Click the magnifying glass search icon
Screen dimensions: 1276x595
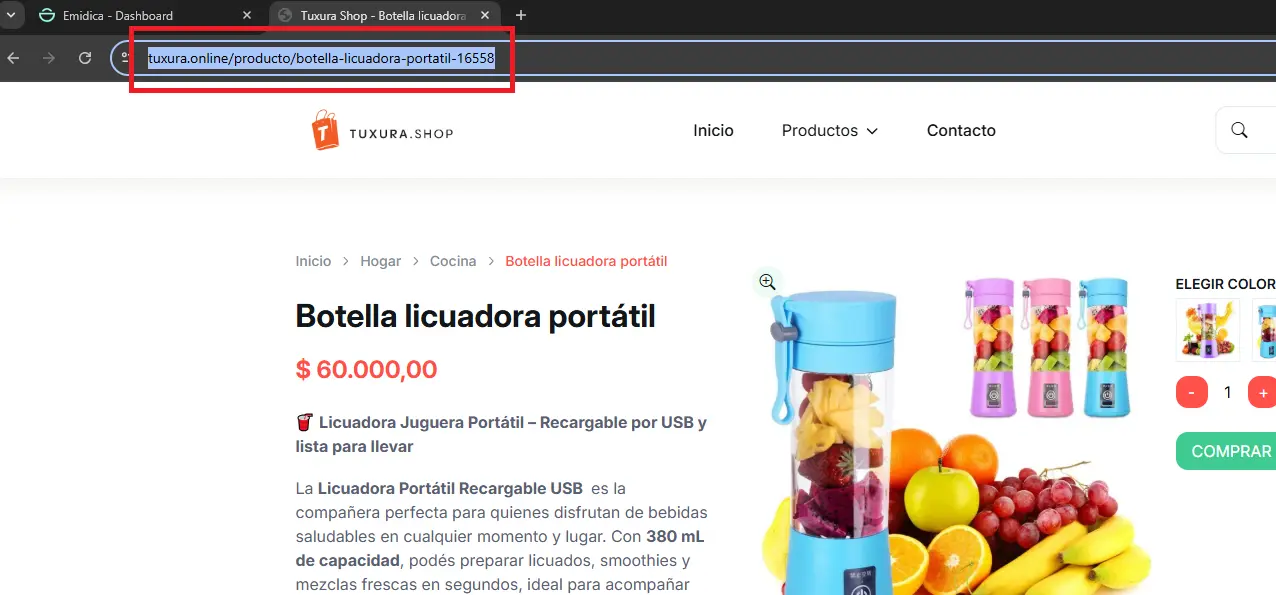1239,130
